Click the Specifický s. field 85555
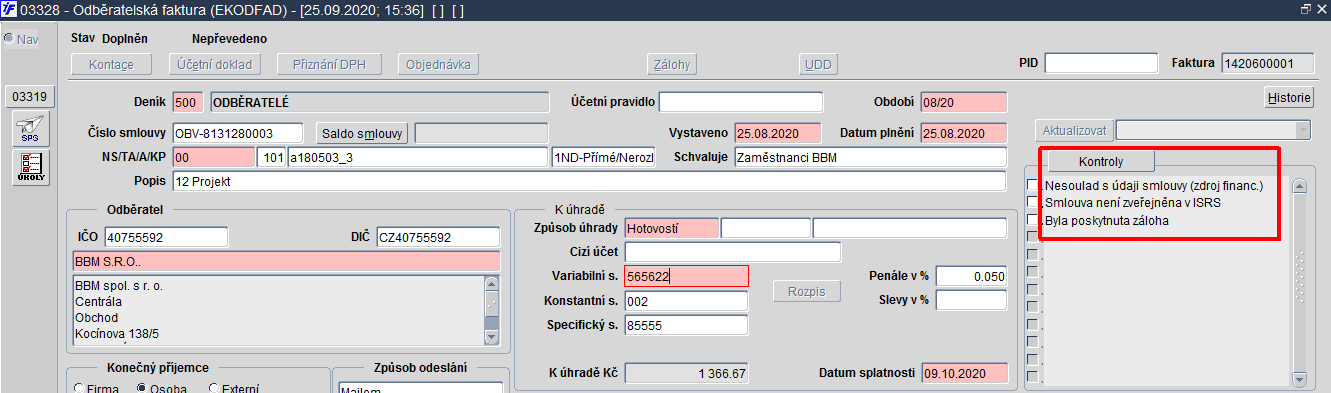This screenshot has width=1331, height=393. (x=686, y=325)
